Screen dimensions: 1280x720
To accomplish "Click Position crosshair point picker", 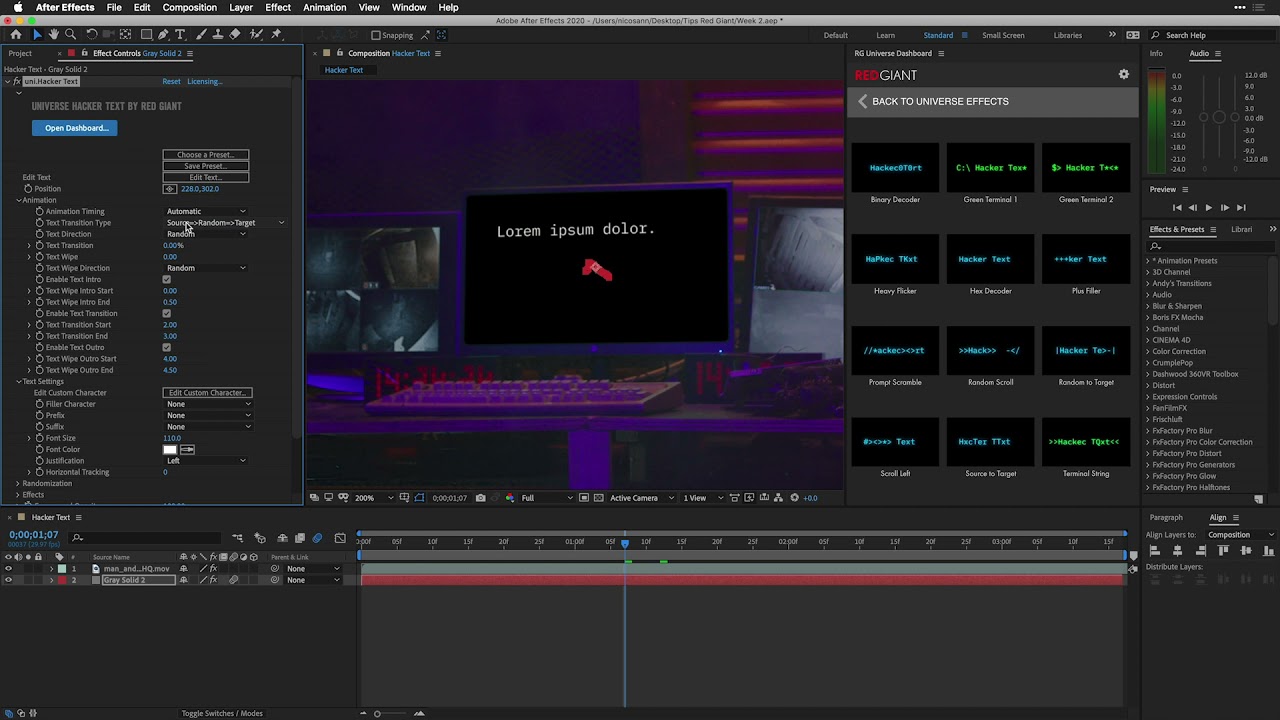I will pyautogui.click(x=170, y=189).
